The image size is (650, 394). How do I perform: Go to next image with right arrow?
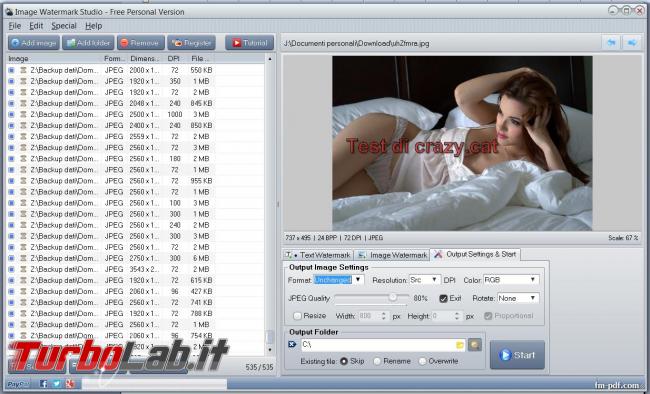[x=632, y=43]
